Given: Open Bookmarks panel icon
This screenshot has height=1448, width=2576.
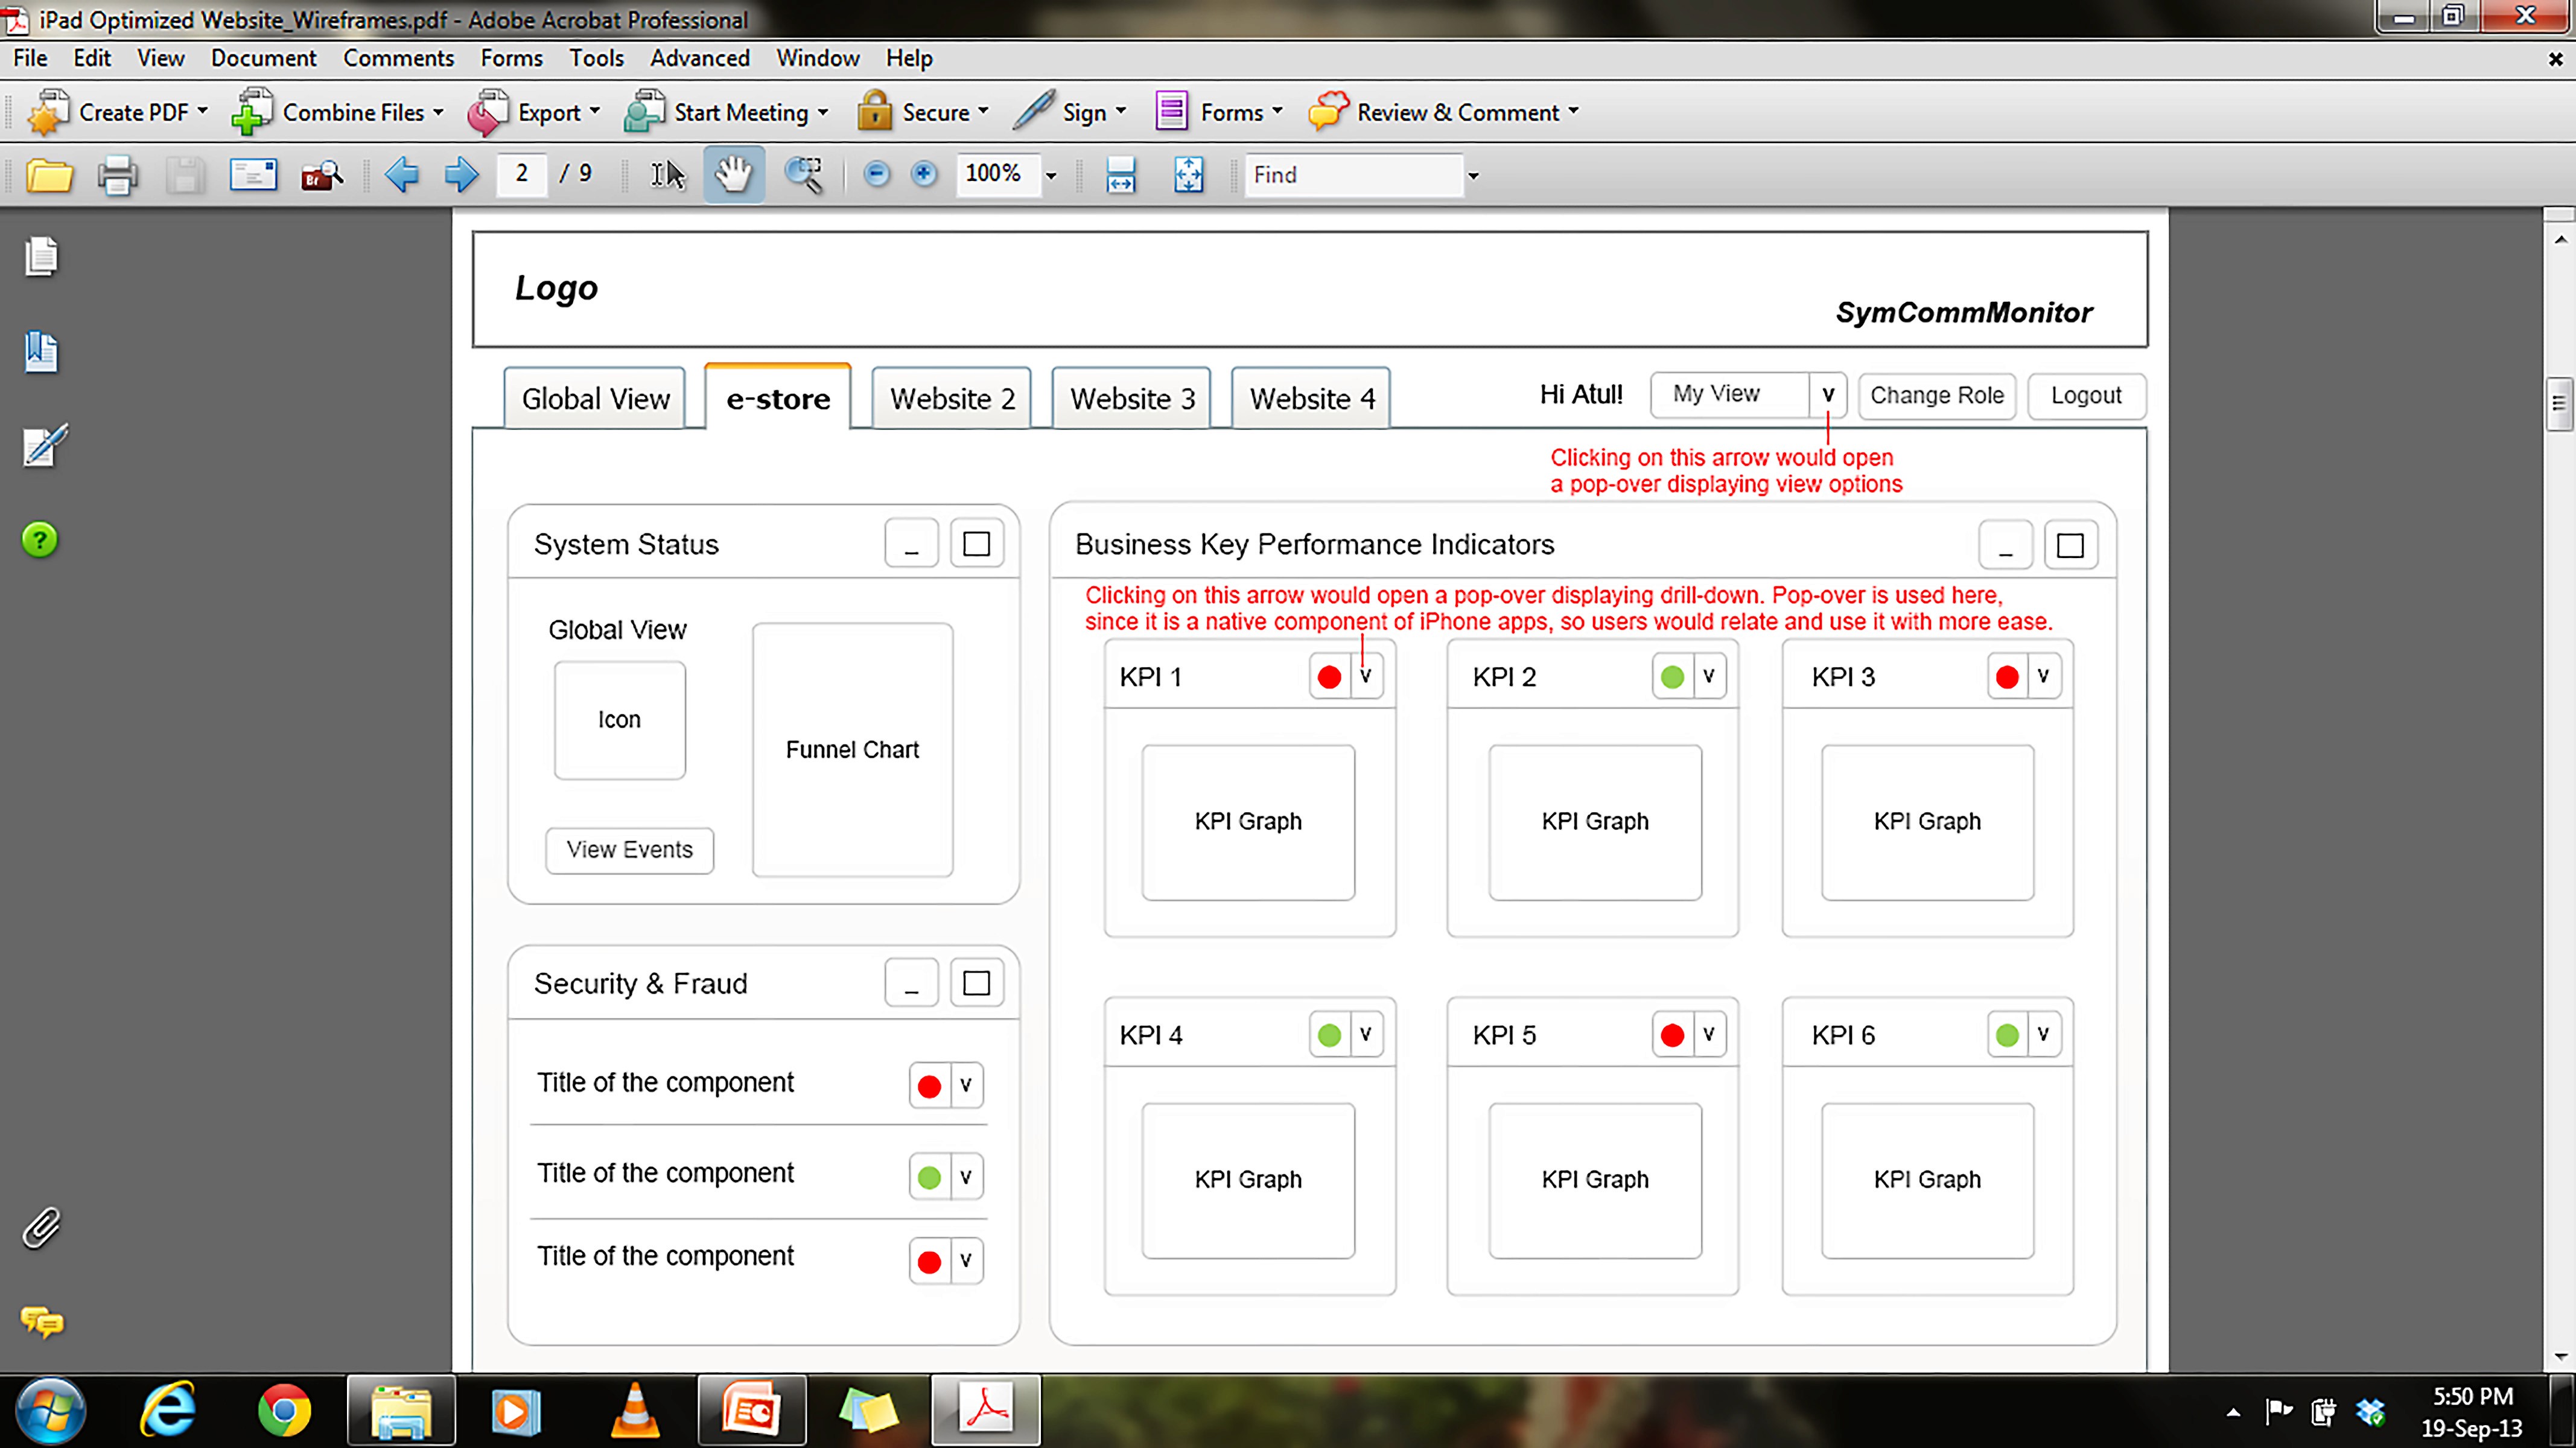Looking at the screenshot, I should [x=41, y=352].
